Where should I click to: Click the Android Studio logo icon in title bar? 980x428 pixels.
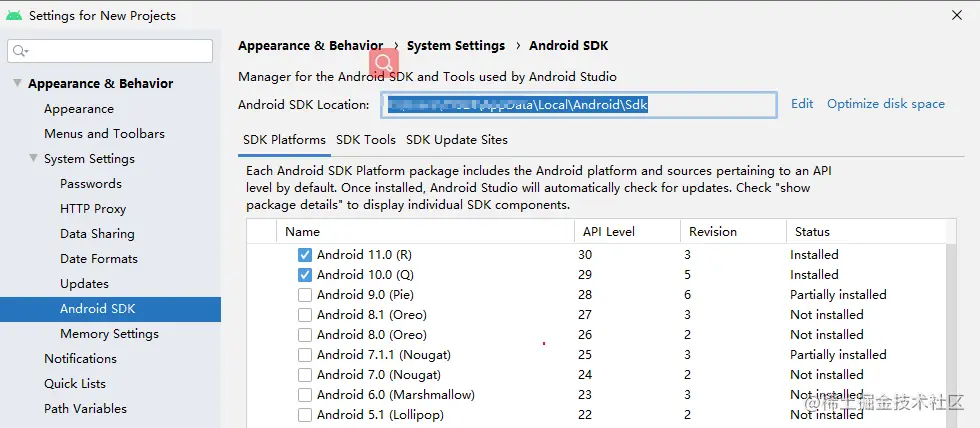(14, 15)
